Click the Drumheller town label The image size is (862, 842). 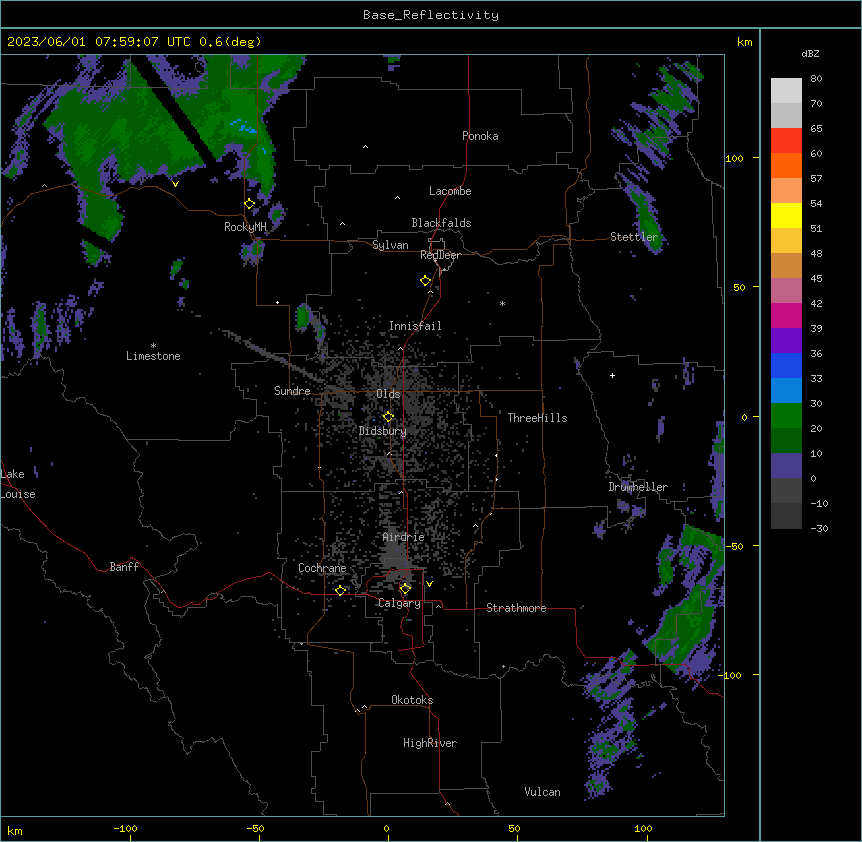tap(638, 487)
